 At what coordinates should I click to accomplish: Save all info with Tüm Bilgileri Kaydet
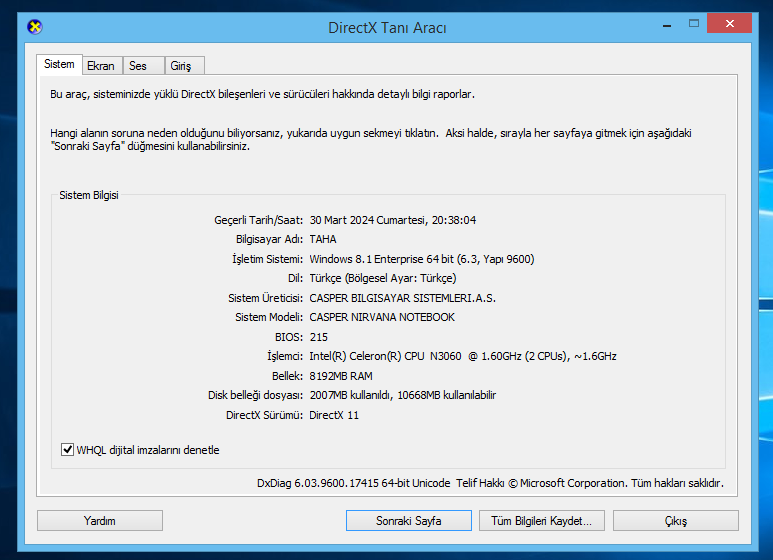[542, 521]
